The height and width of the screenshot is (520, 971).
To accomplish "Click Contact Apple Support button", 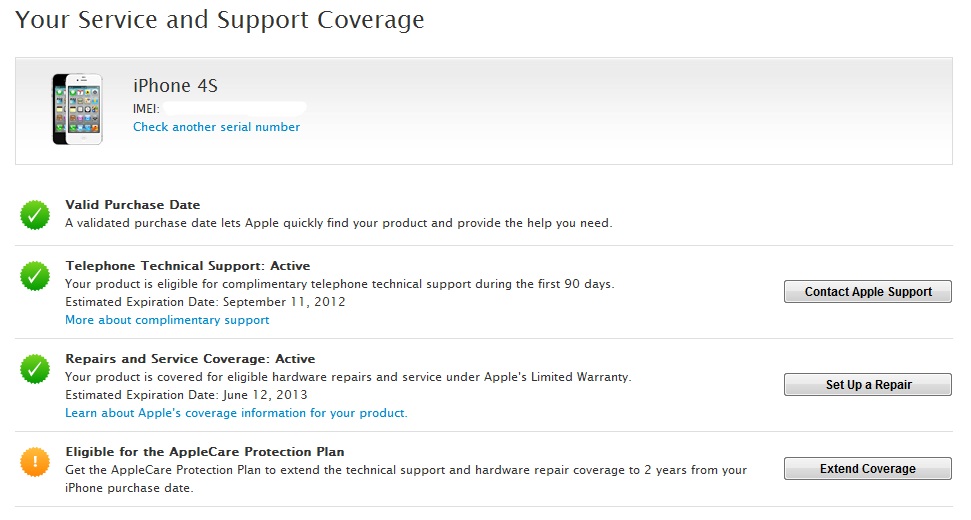I will coord(868,292).
